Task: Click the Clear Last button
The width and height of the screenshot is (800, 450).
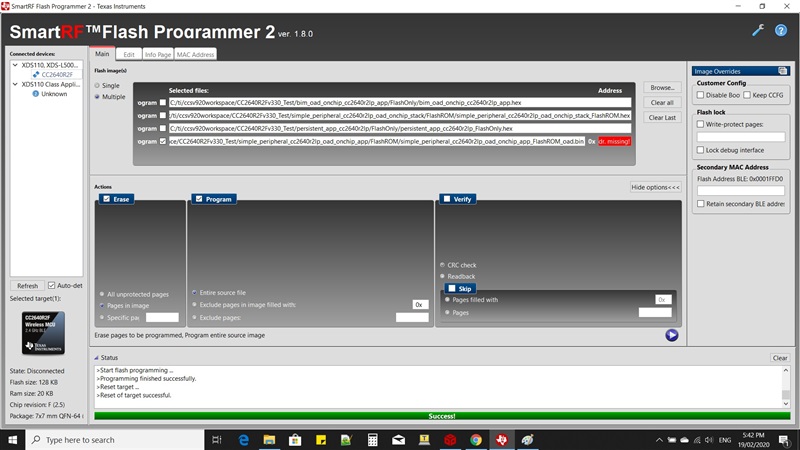Action: point(662,117)
